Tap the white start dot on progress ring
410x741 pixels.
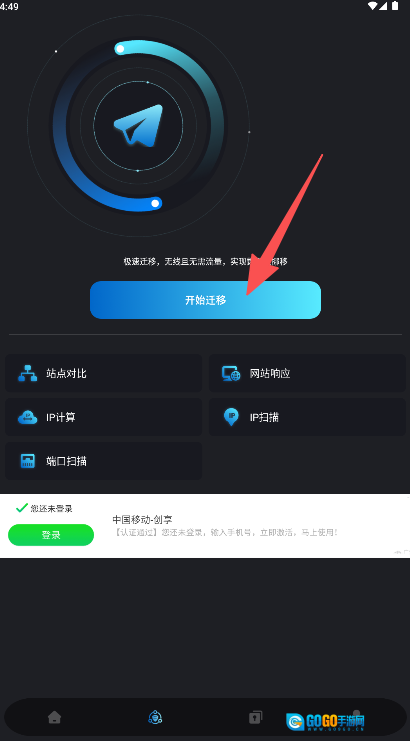pos(120,49)
